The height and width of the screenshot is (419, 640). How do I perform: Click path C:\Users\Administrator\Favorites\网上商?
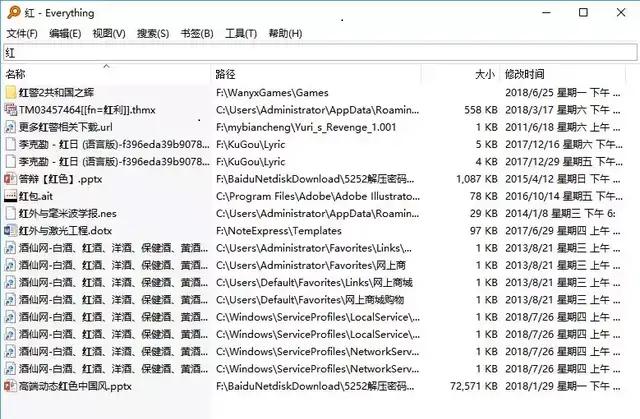pos(311,265)
